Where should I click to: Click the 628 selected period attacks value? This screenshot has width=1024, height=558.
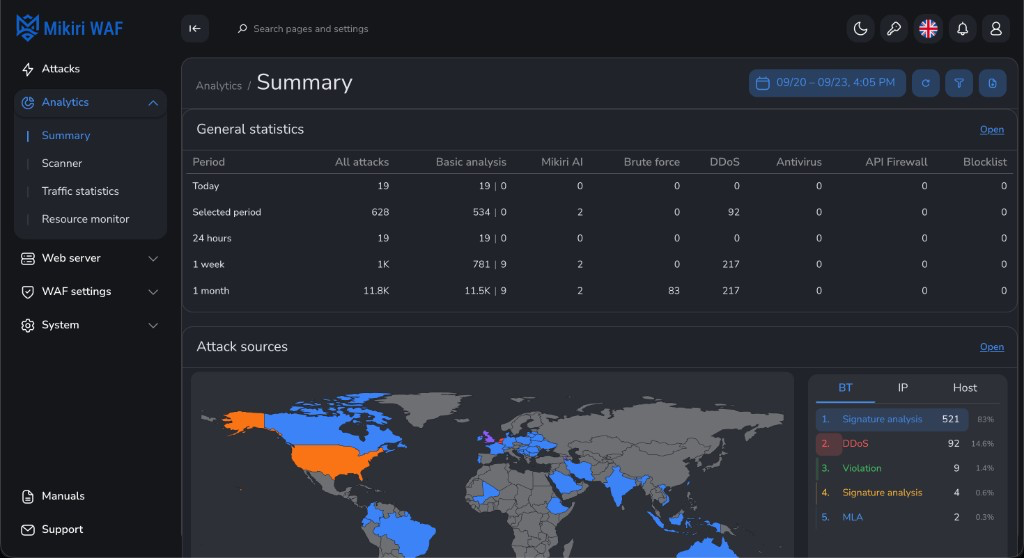click(x=380, y=212)
